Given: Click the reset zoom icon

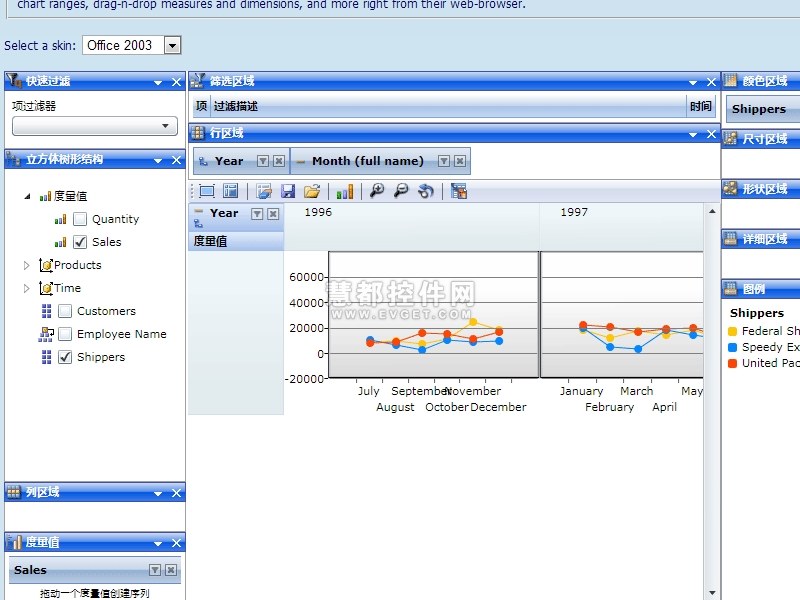Looking at the screenshot, I should pyautogui.click(x=426, y=191).
